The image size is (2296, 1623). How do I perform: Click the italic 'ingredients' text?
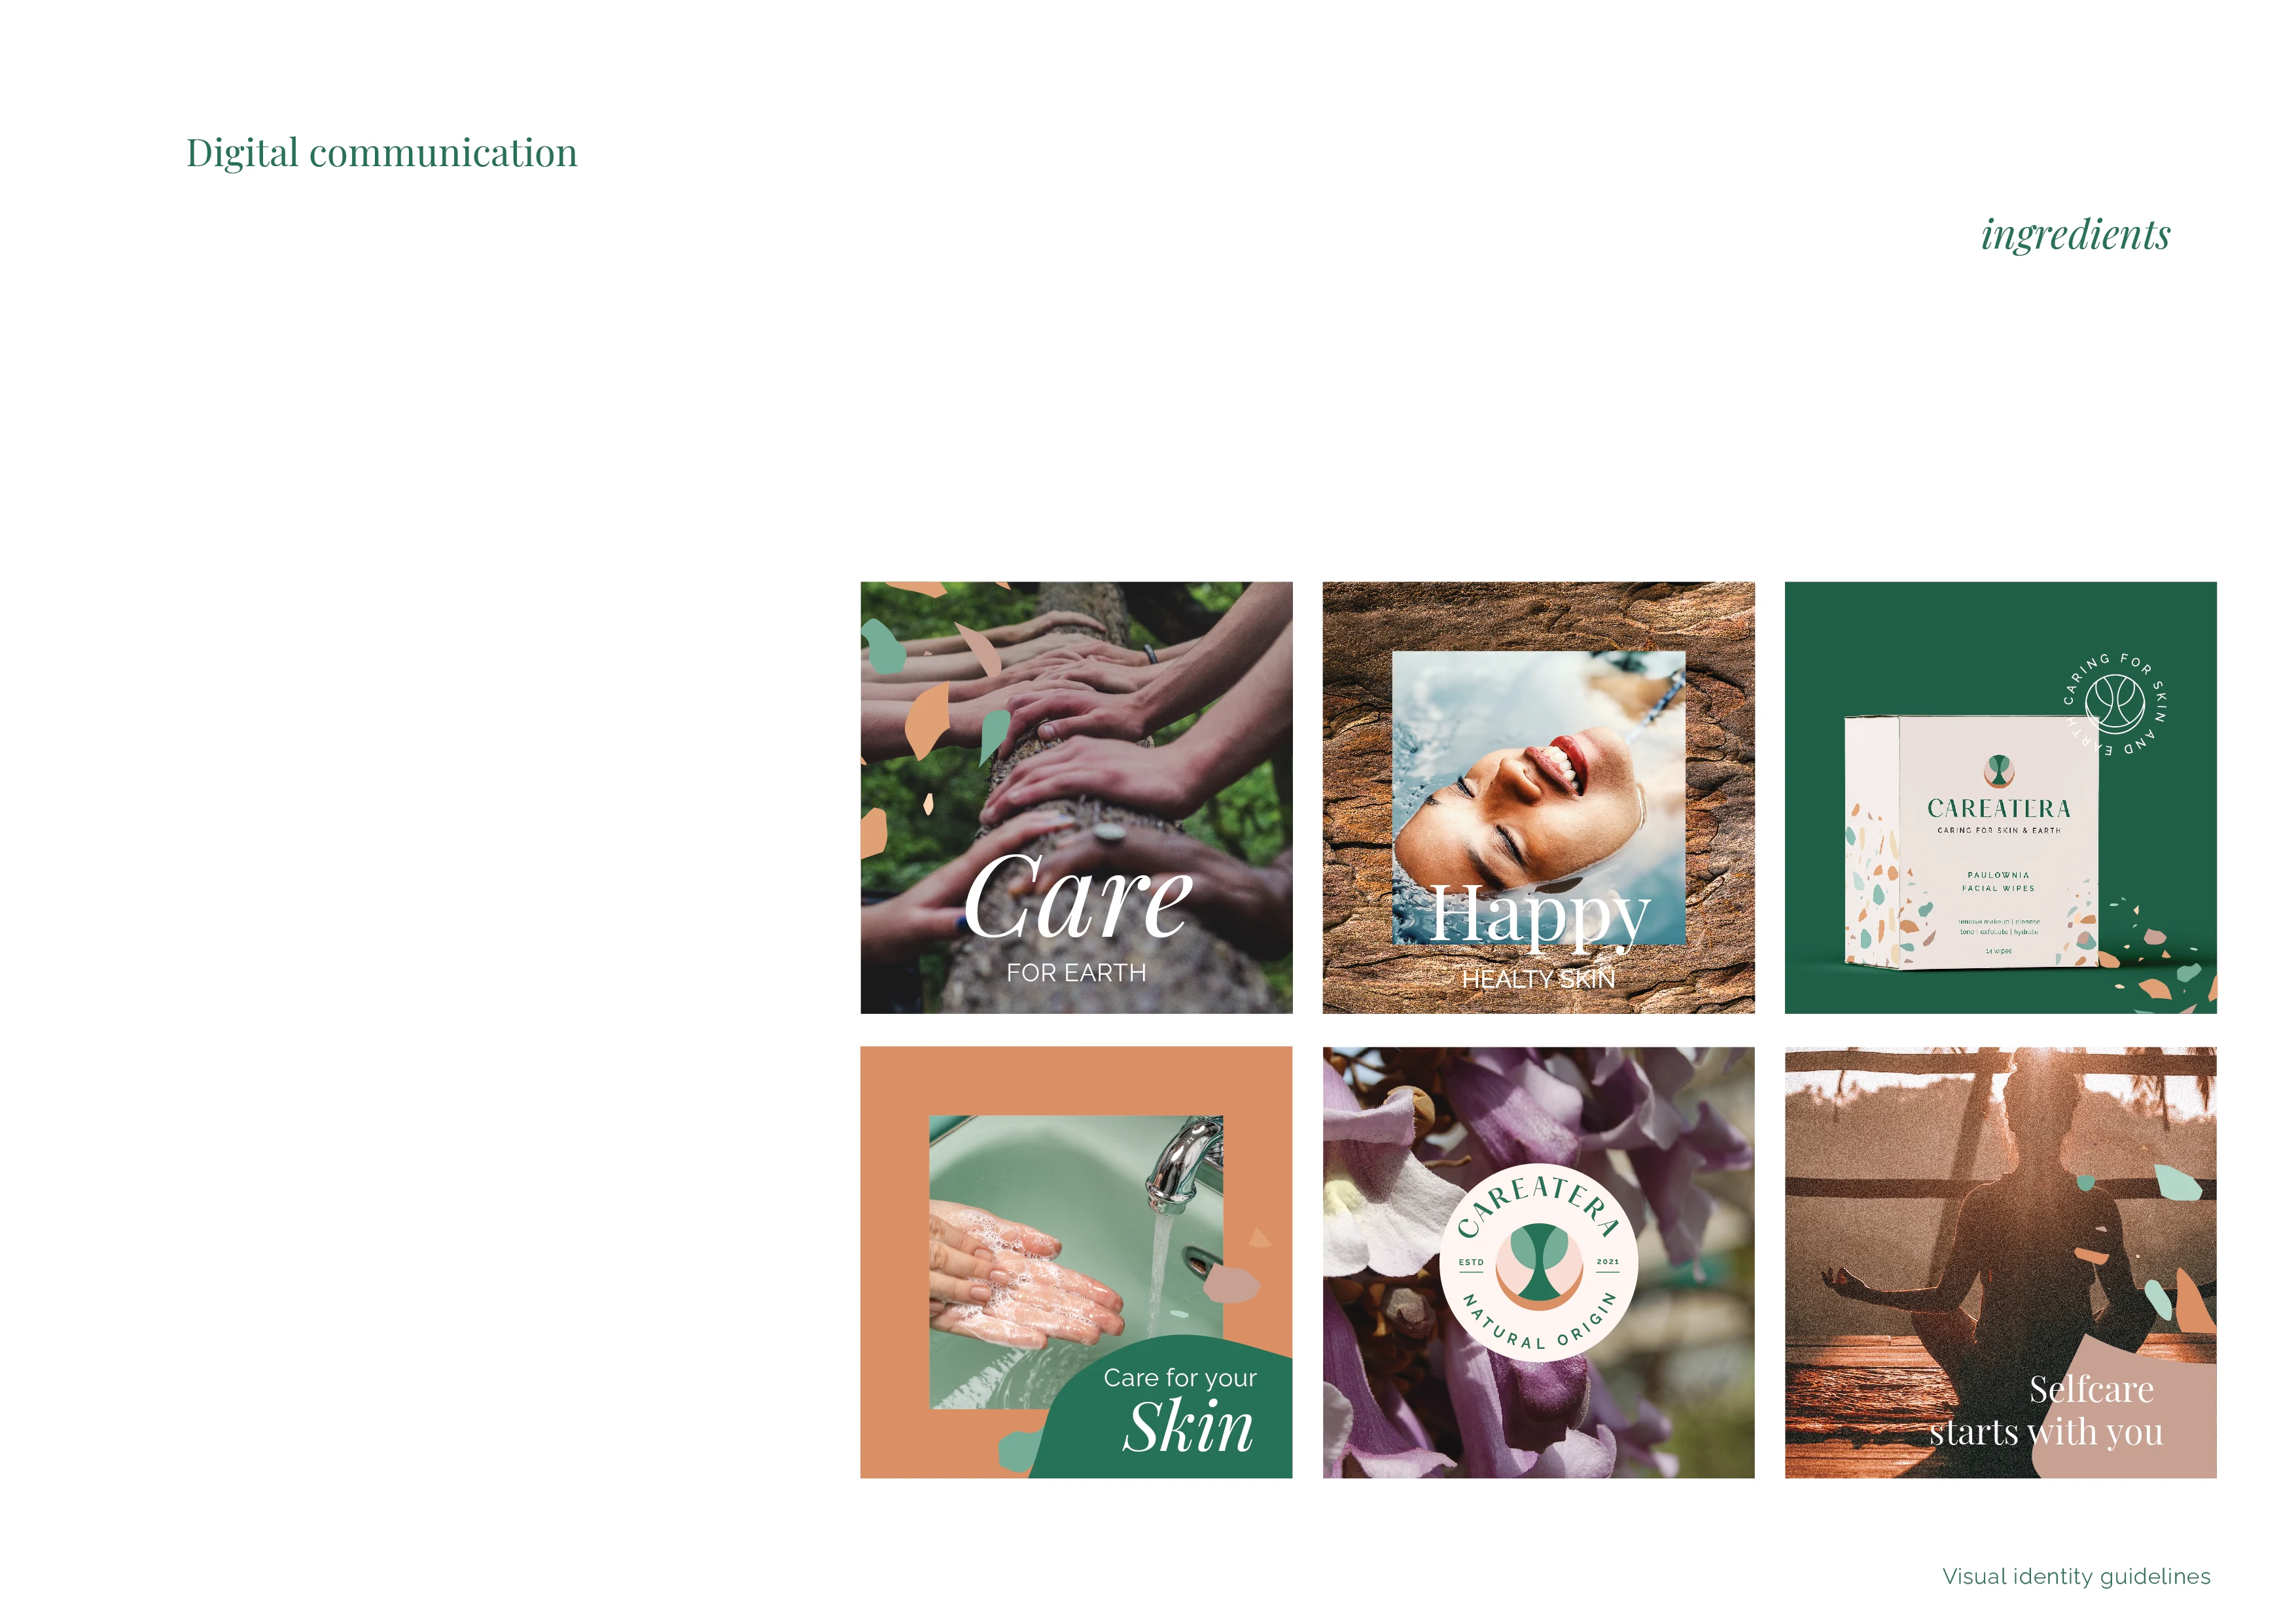point(2075,236)
